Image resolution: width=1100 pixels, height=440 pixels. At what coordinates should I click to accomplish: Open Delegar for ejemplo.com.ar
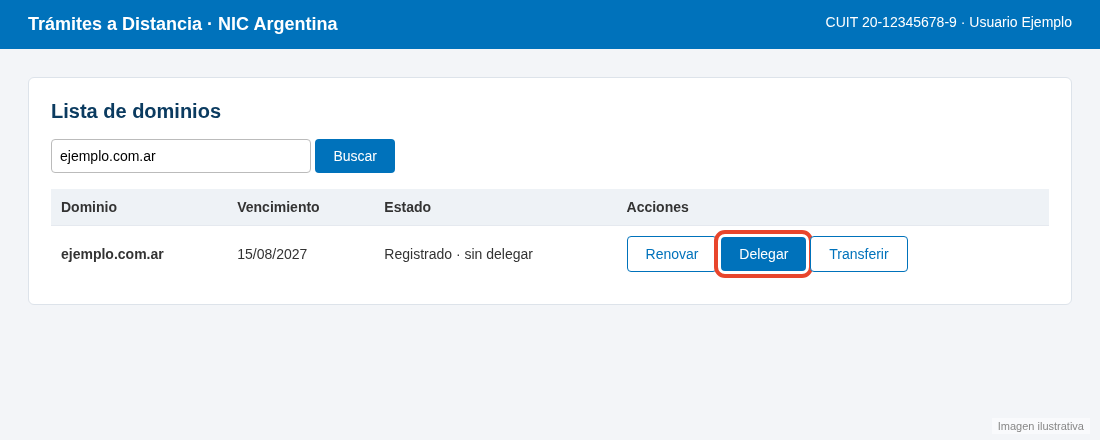[763, 254]
